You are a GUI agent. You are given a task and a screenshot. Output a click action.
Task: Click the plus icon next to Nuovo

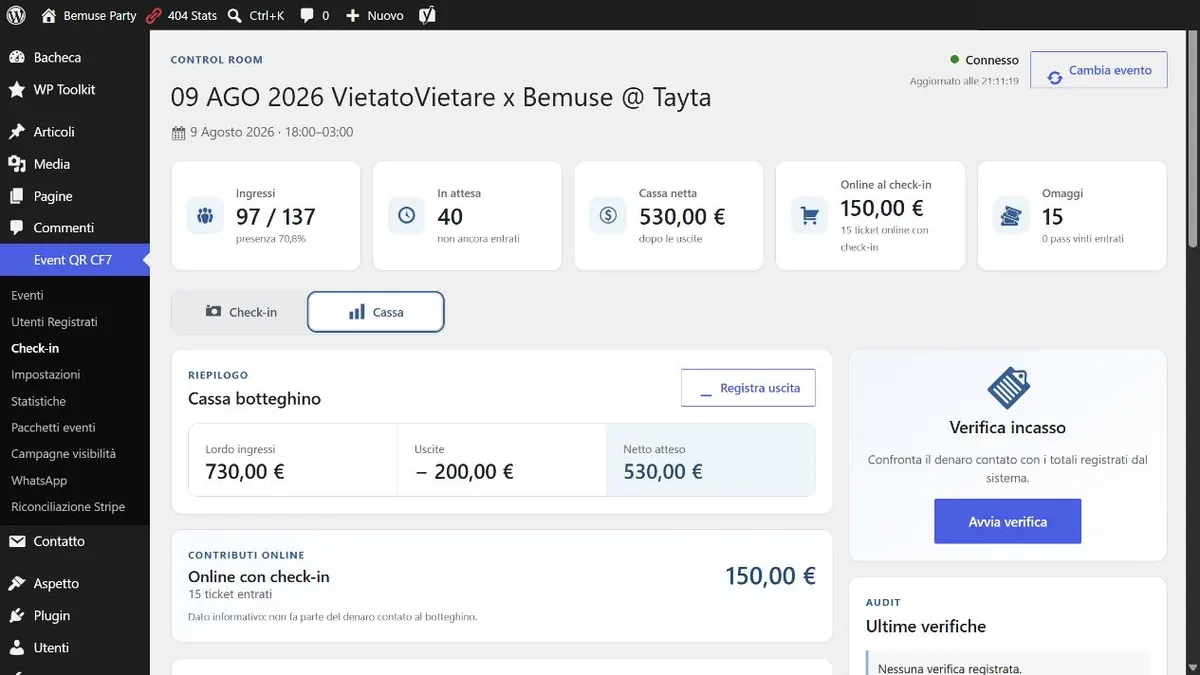click(x=352, y=15)
